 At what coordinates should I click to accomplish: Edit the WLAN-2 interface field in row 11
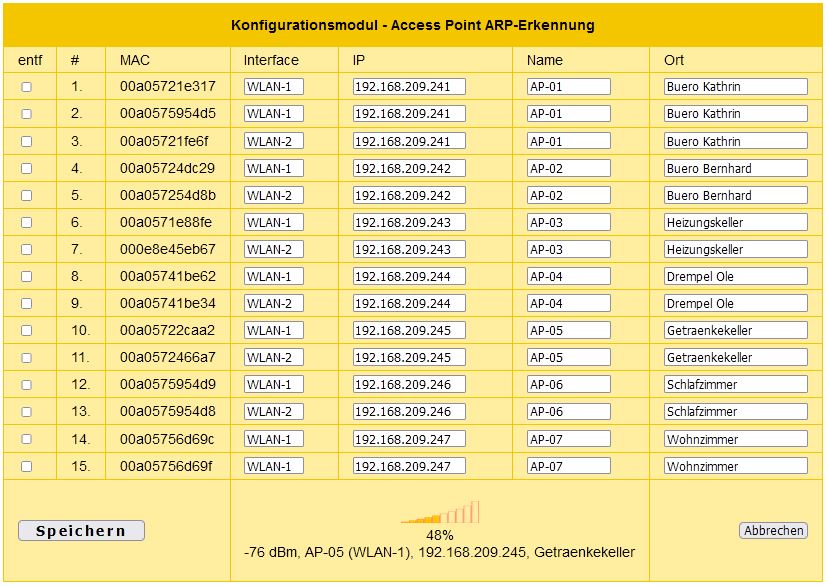[x=274, y=357]
